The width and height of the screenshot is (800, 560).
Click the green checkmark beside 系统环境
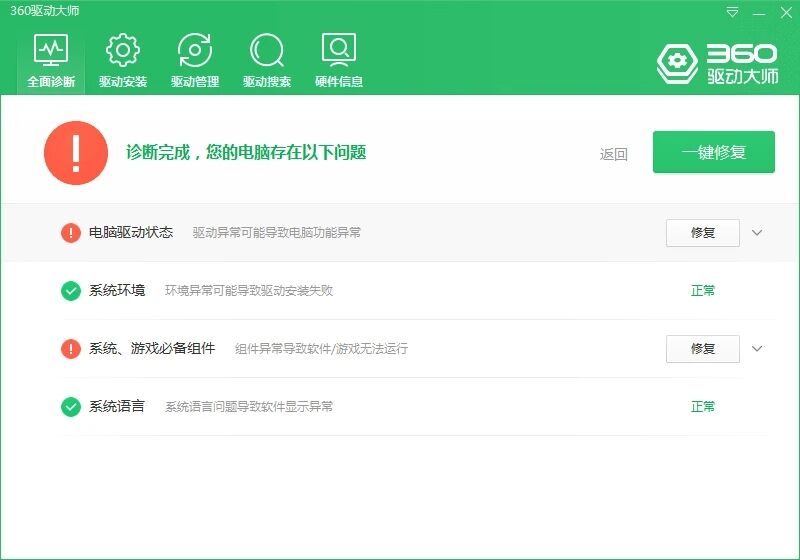point(71,291)
